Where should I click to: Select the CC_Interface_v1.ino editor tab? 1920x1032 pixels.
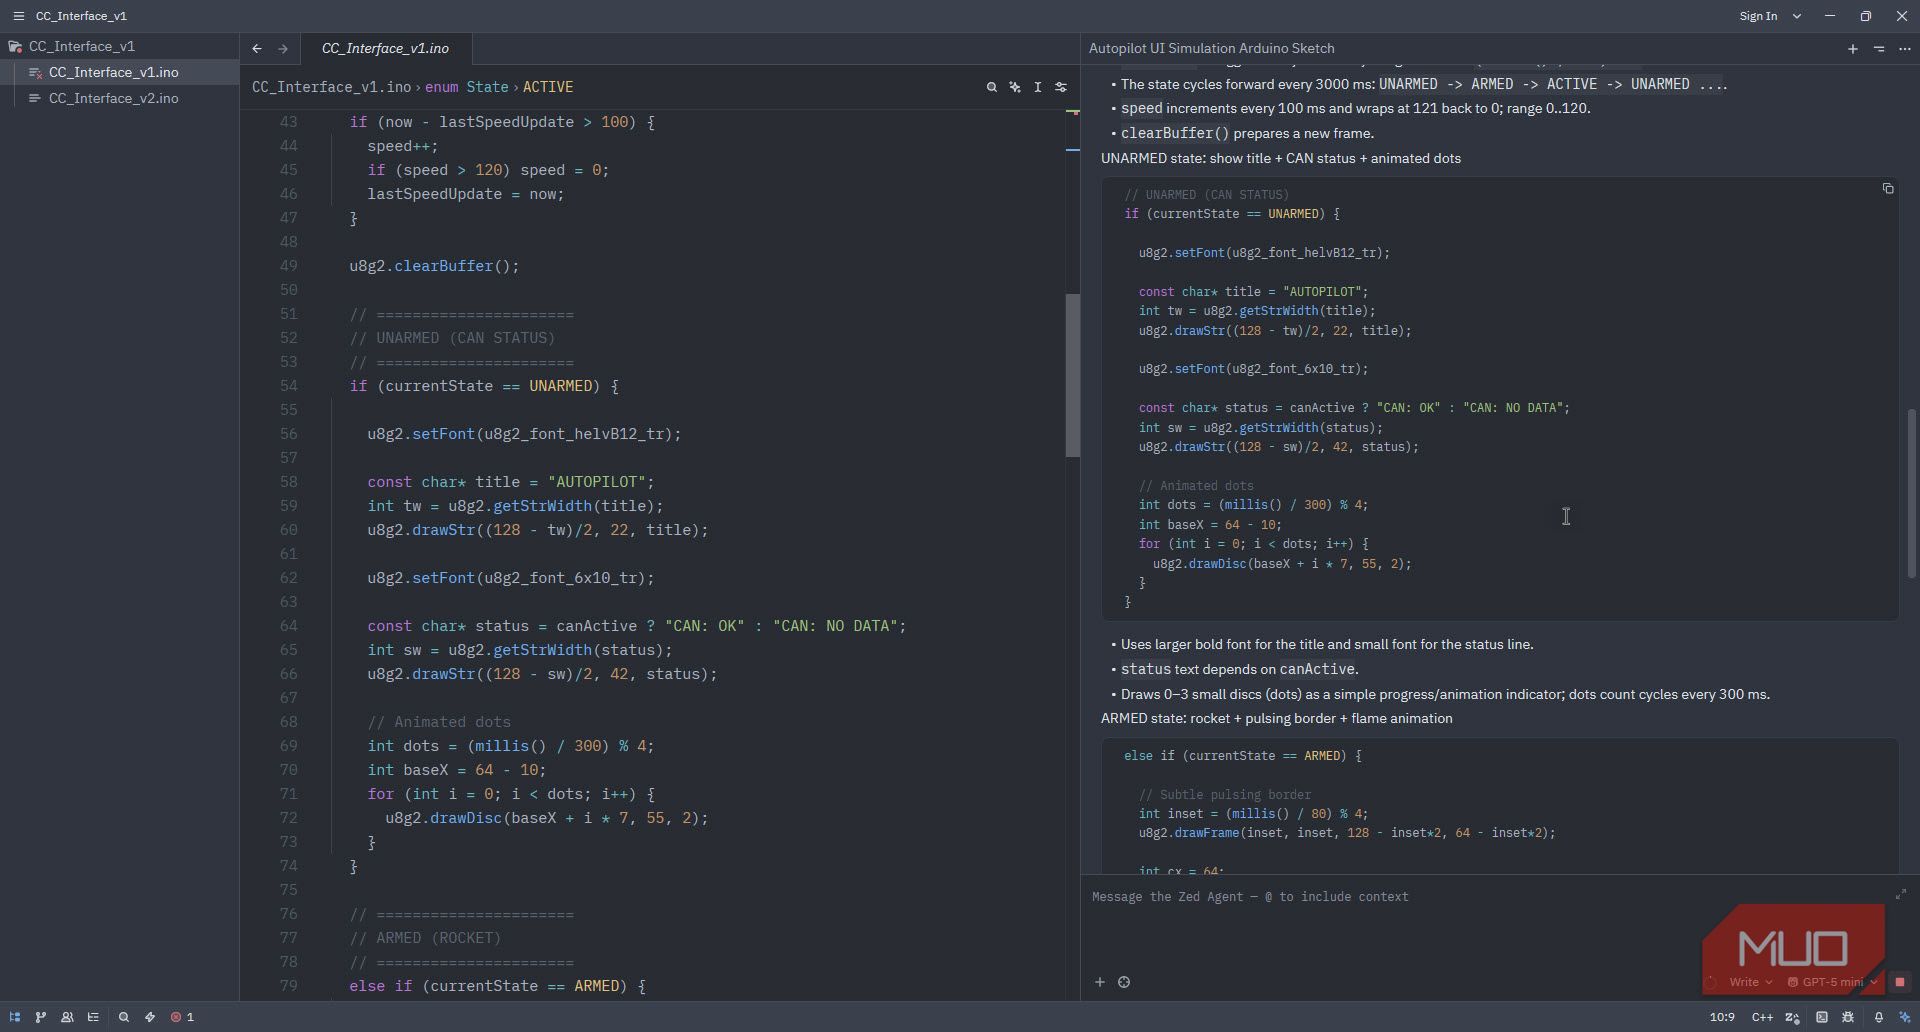coord(385,48)
